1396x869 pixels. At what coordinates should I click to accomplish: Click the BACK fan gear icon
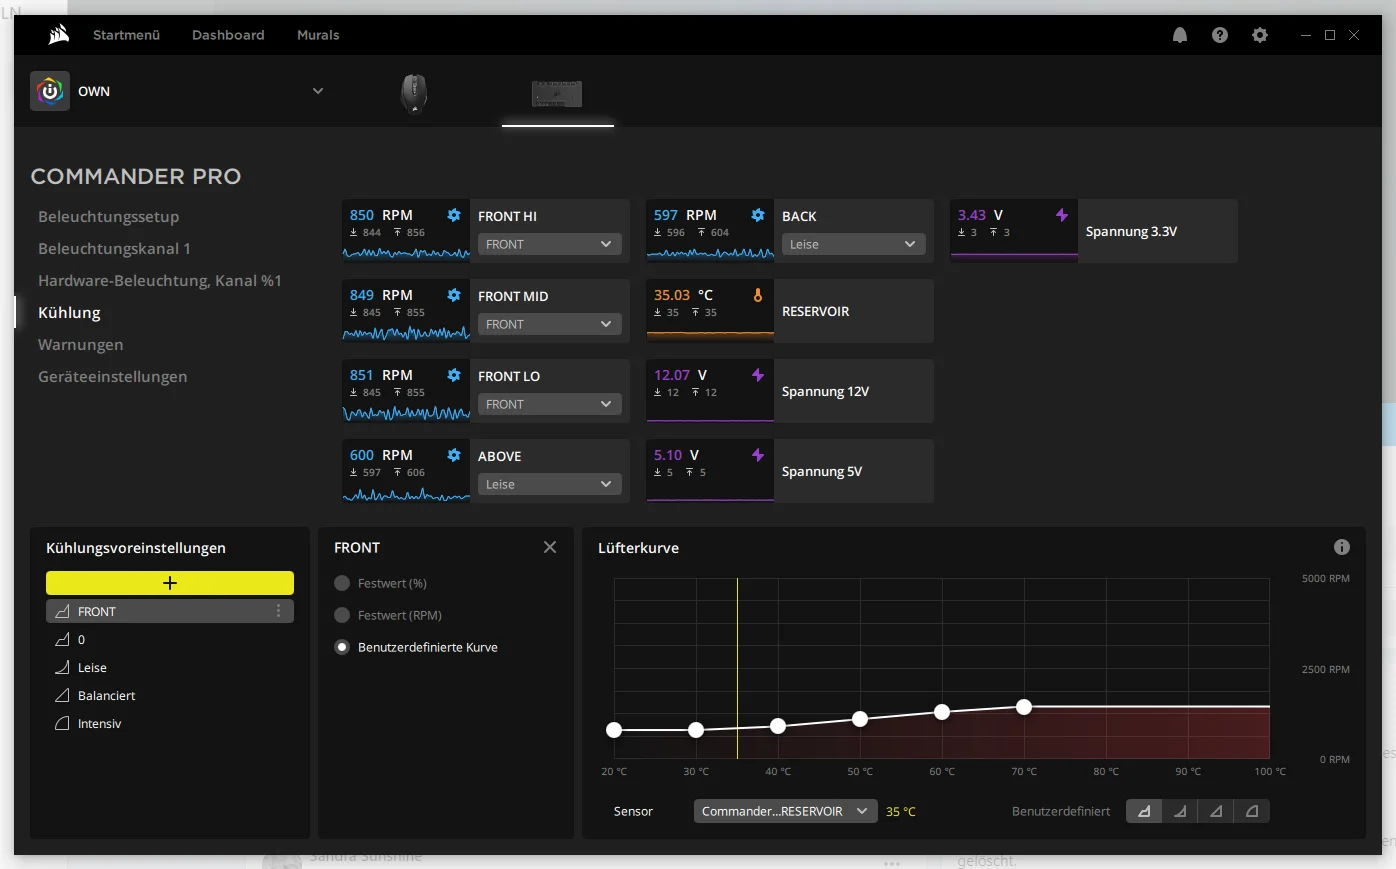758,215
